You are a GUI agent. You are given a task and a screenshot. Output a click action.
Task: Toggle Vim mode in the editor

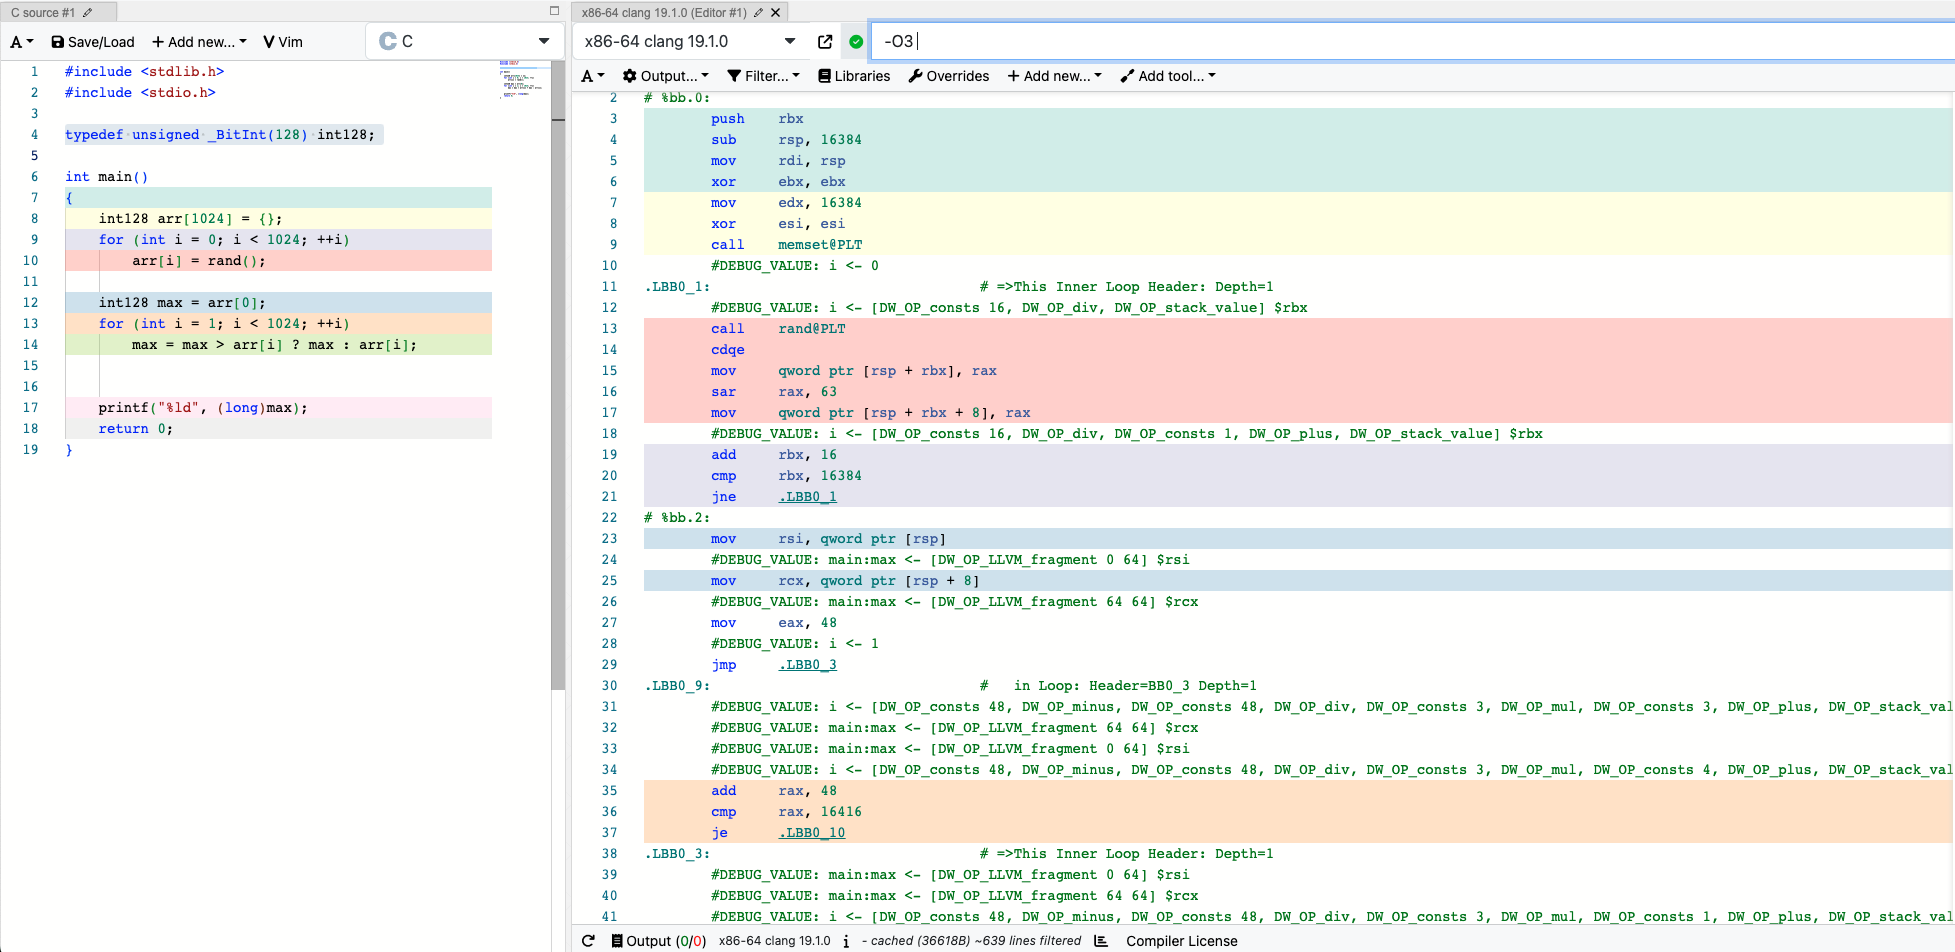pyautogui.click(x=283, y=42)
